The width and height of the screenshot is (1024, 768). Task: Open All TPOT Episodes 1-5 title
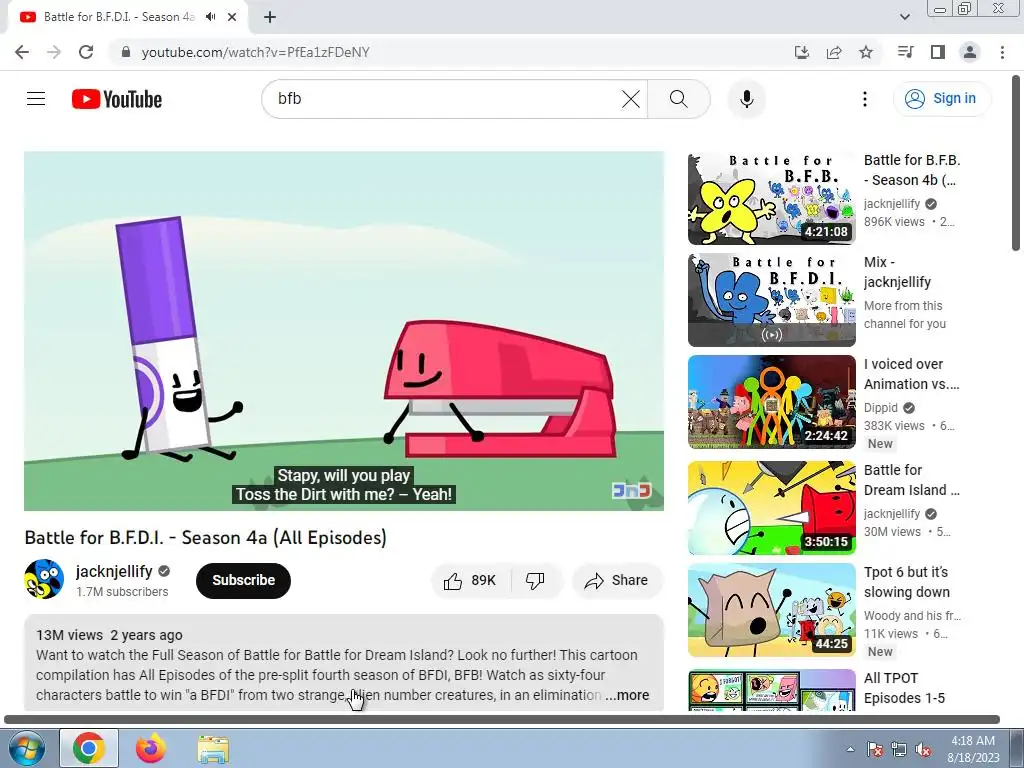click(904, 688)
